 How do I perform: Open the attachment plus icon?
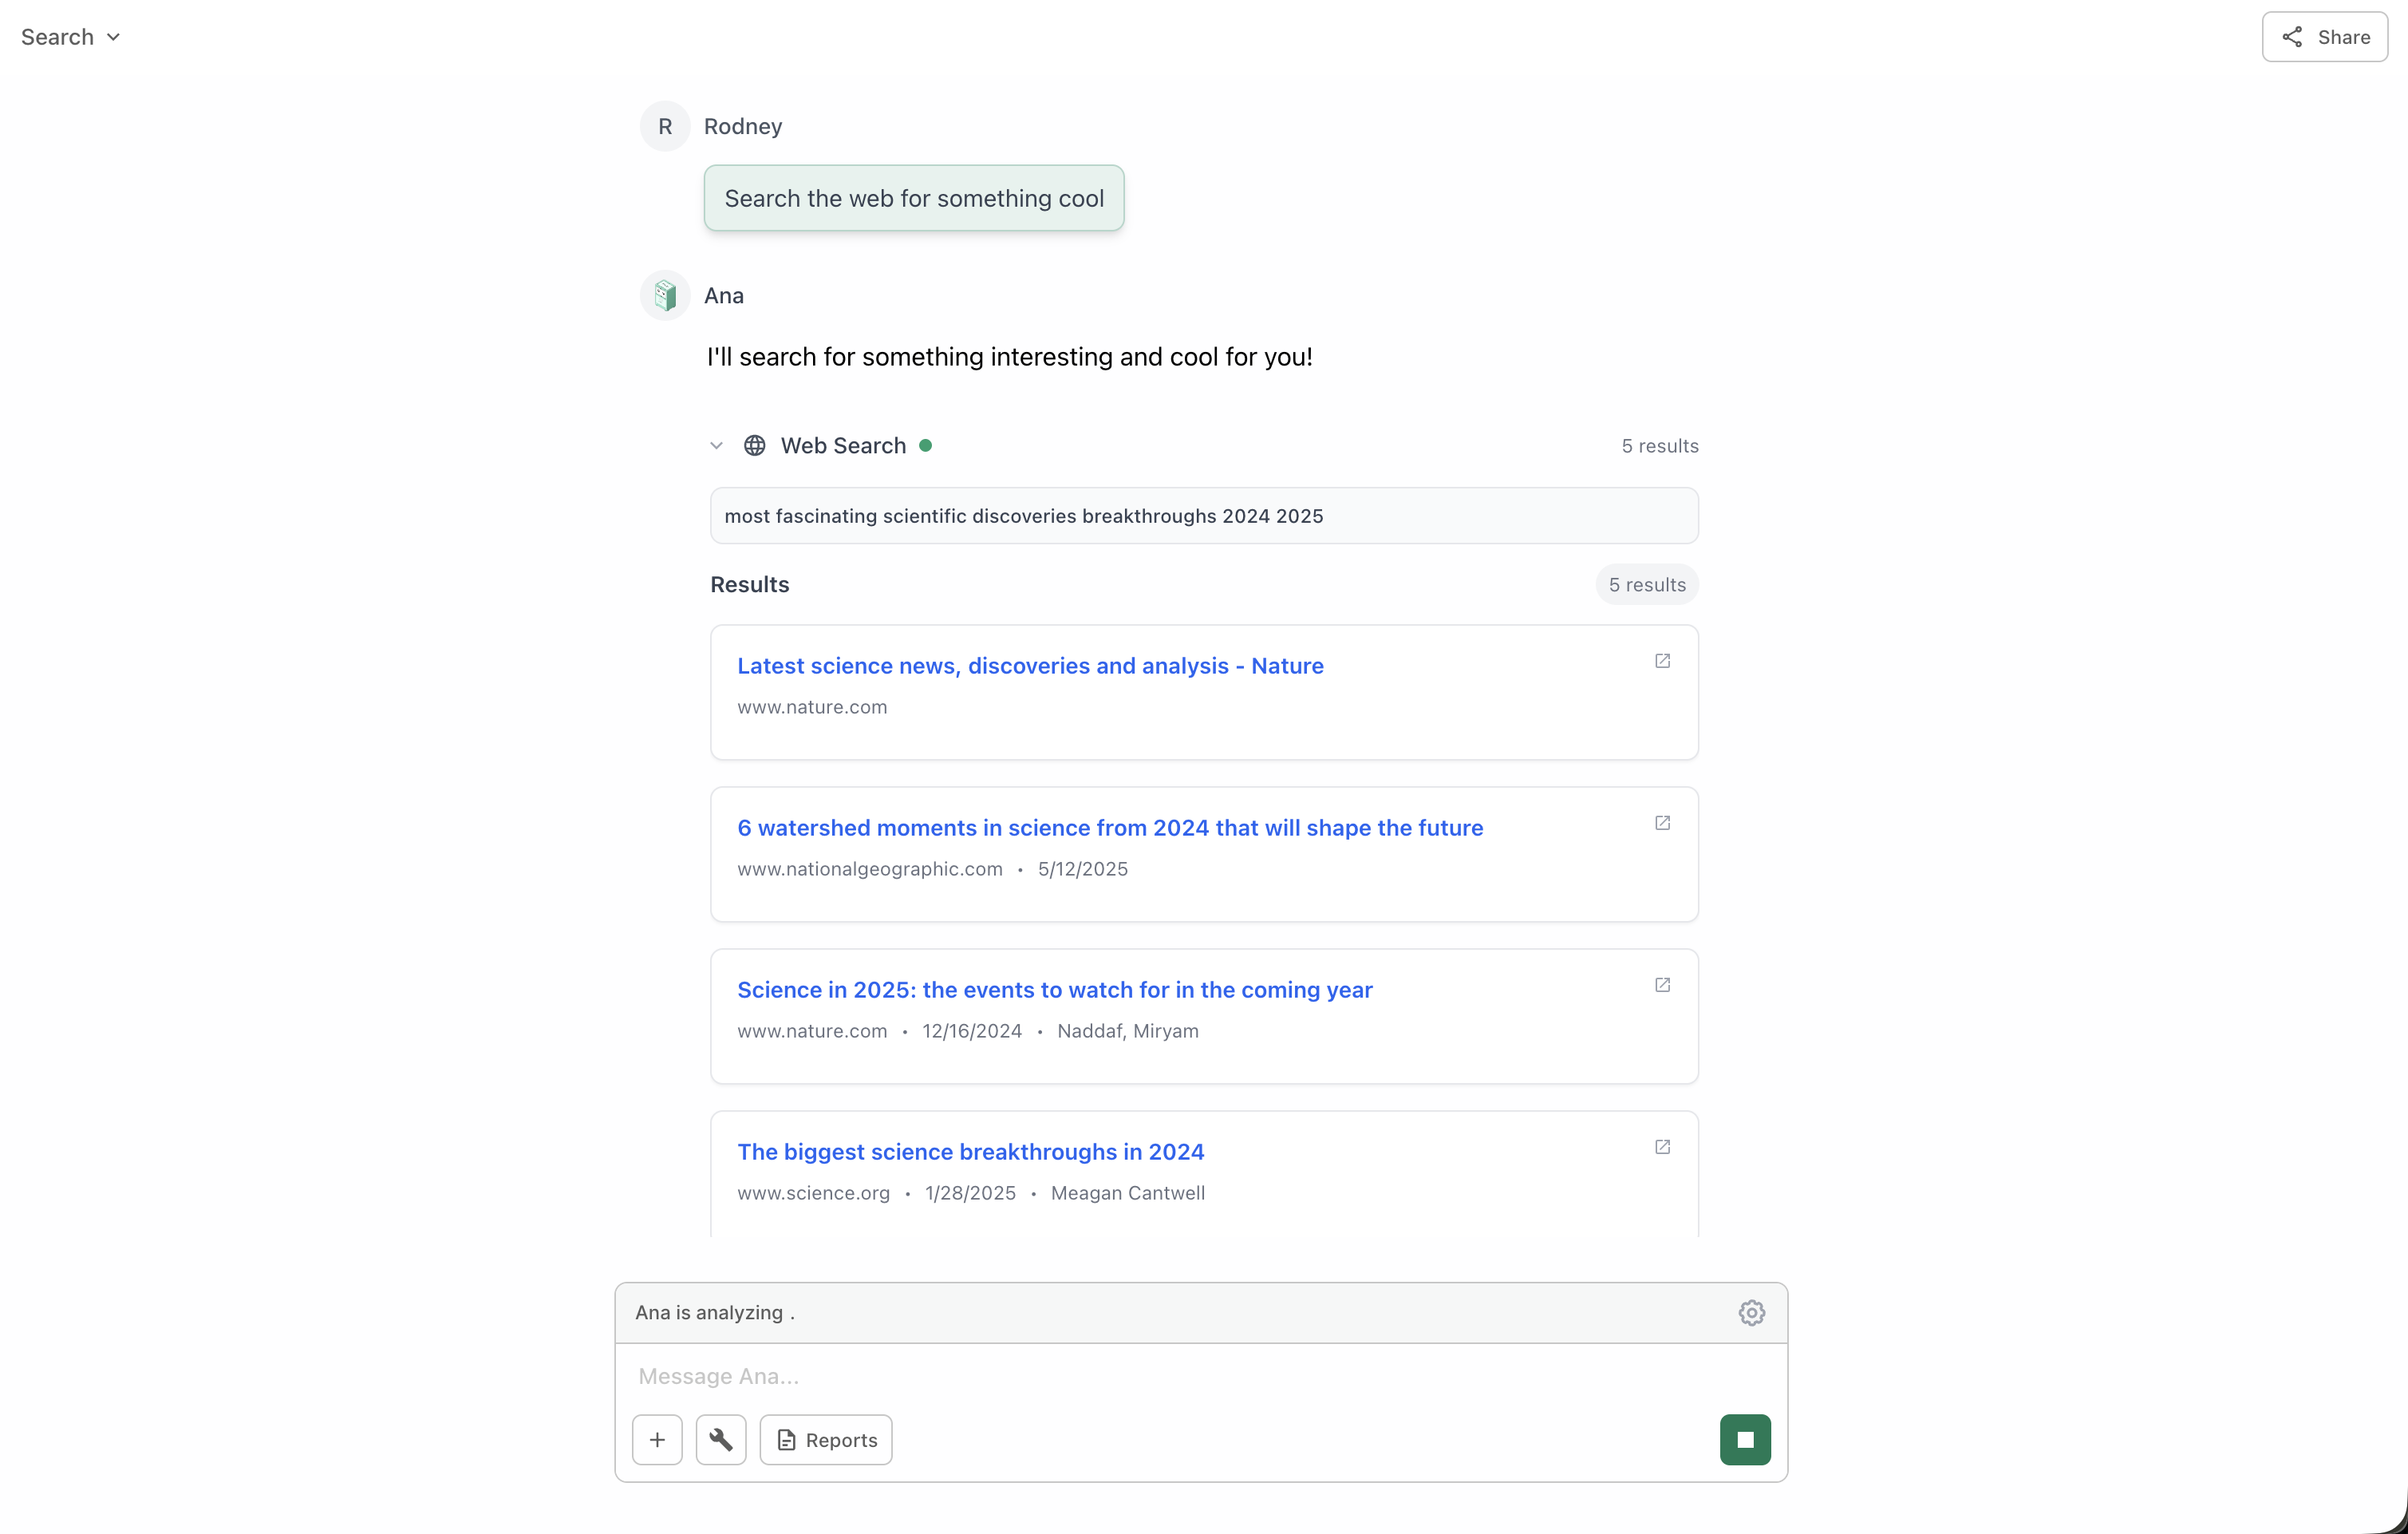coord(657,1439)
